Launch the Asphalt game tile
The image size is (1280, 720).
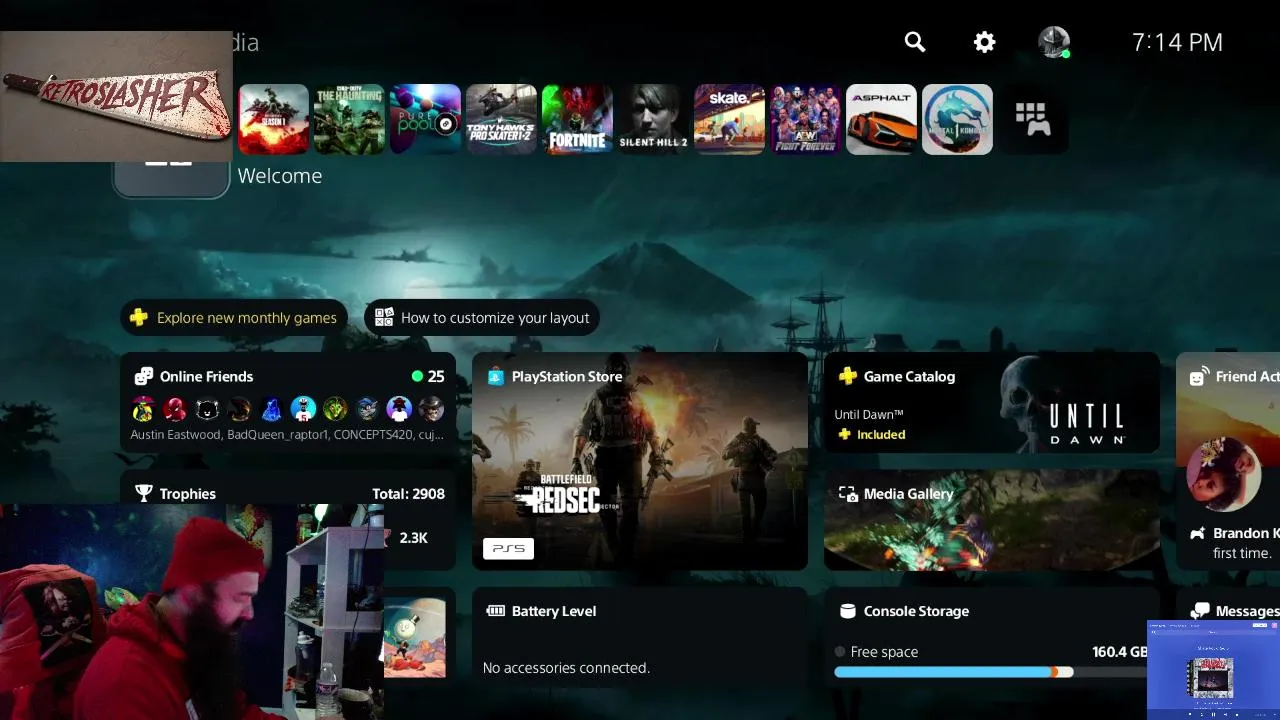pos(881,119)
